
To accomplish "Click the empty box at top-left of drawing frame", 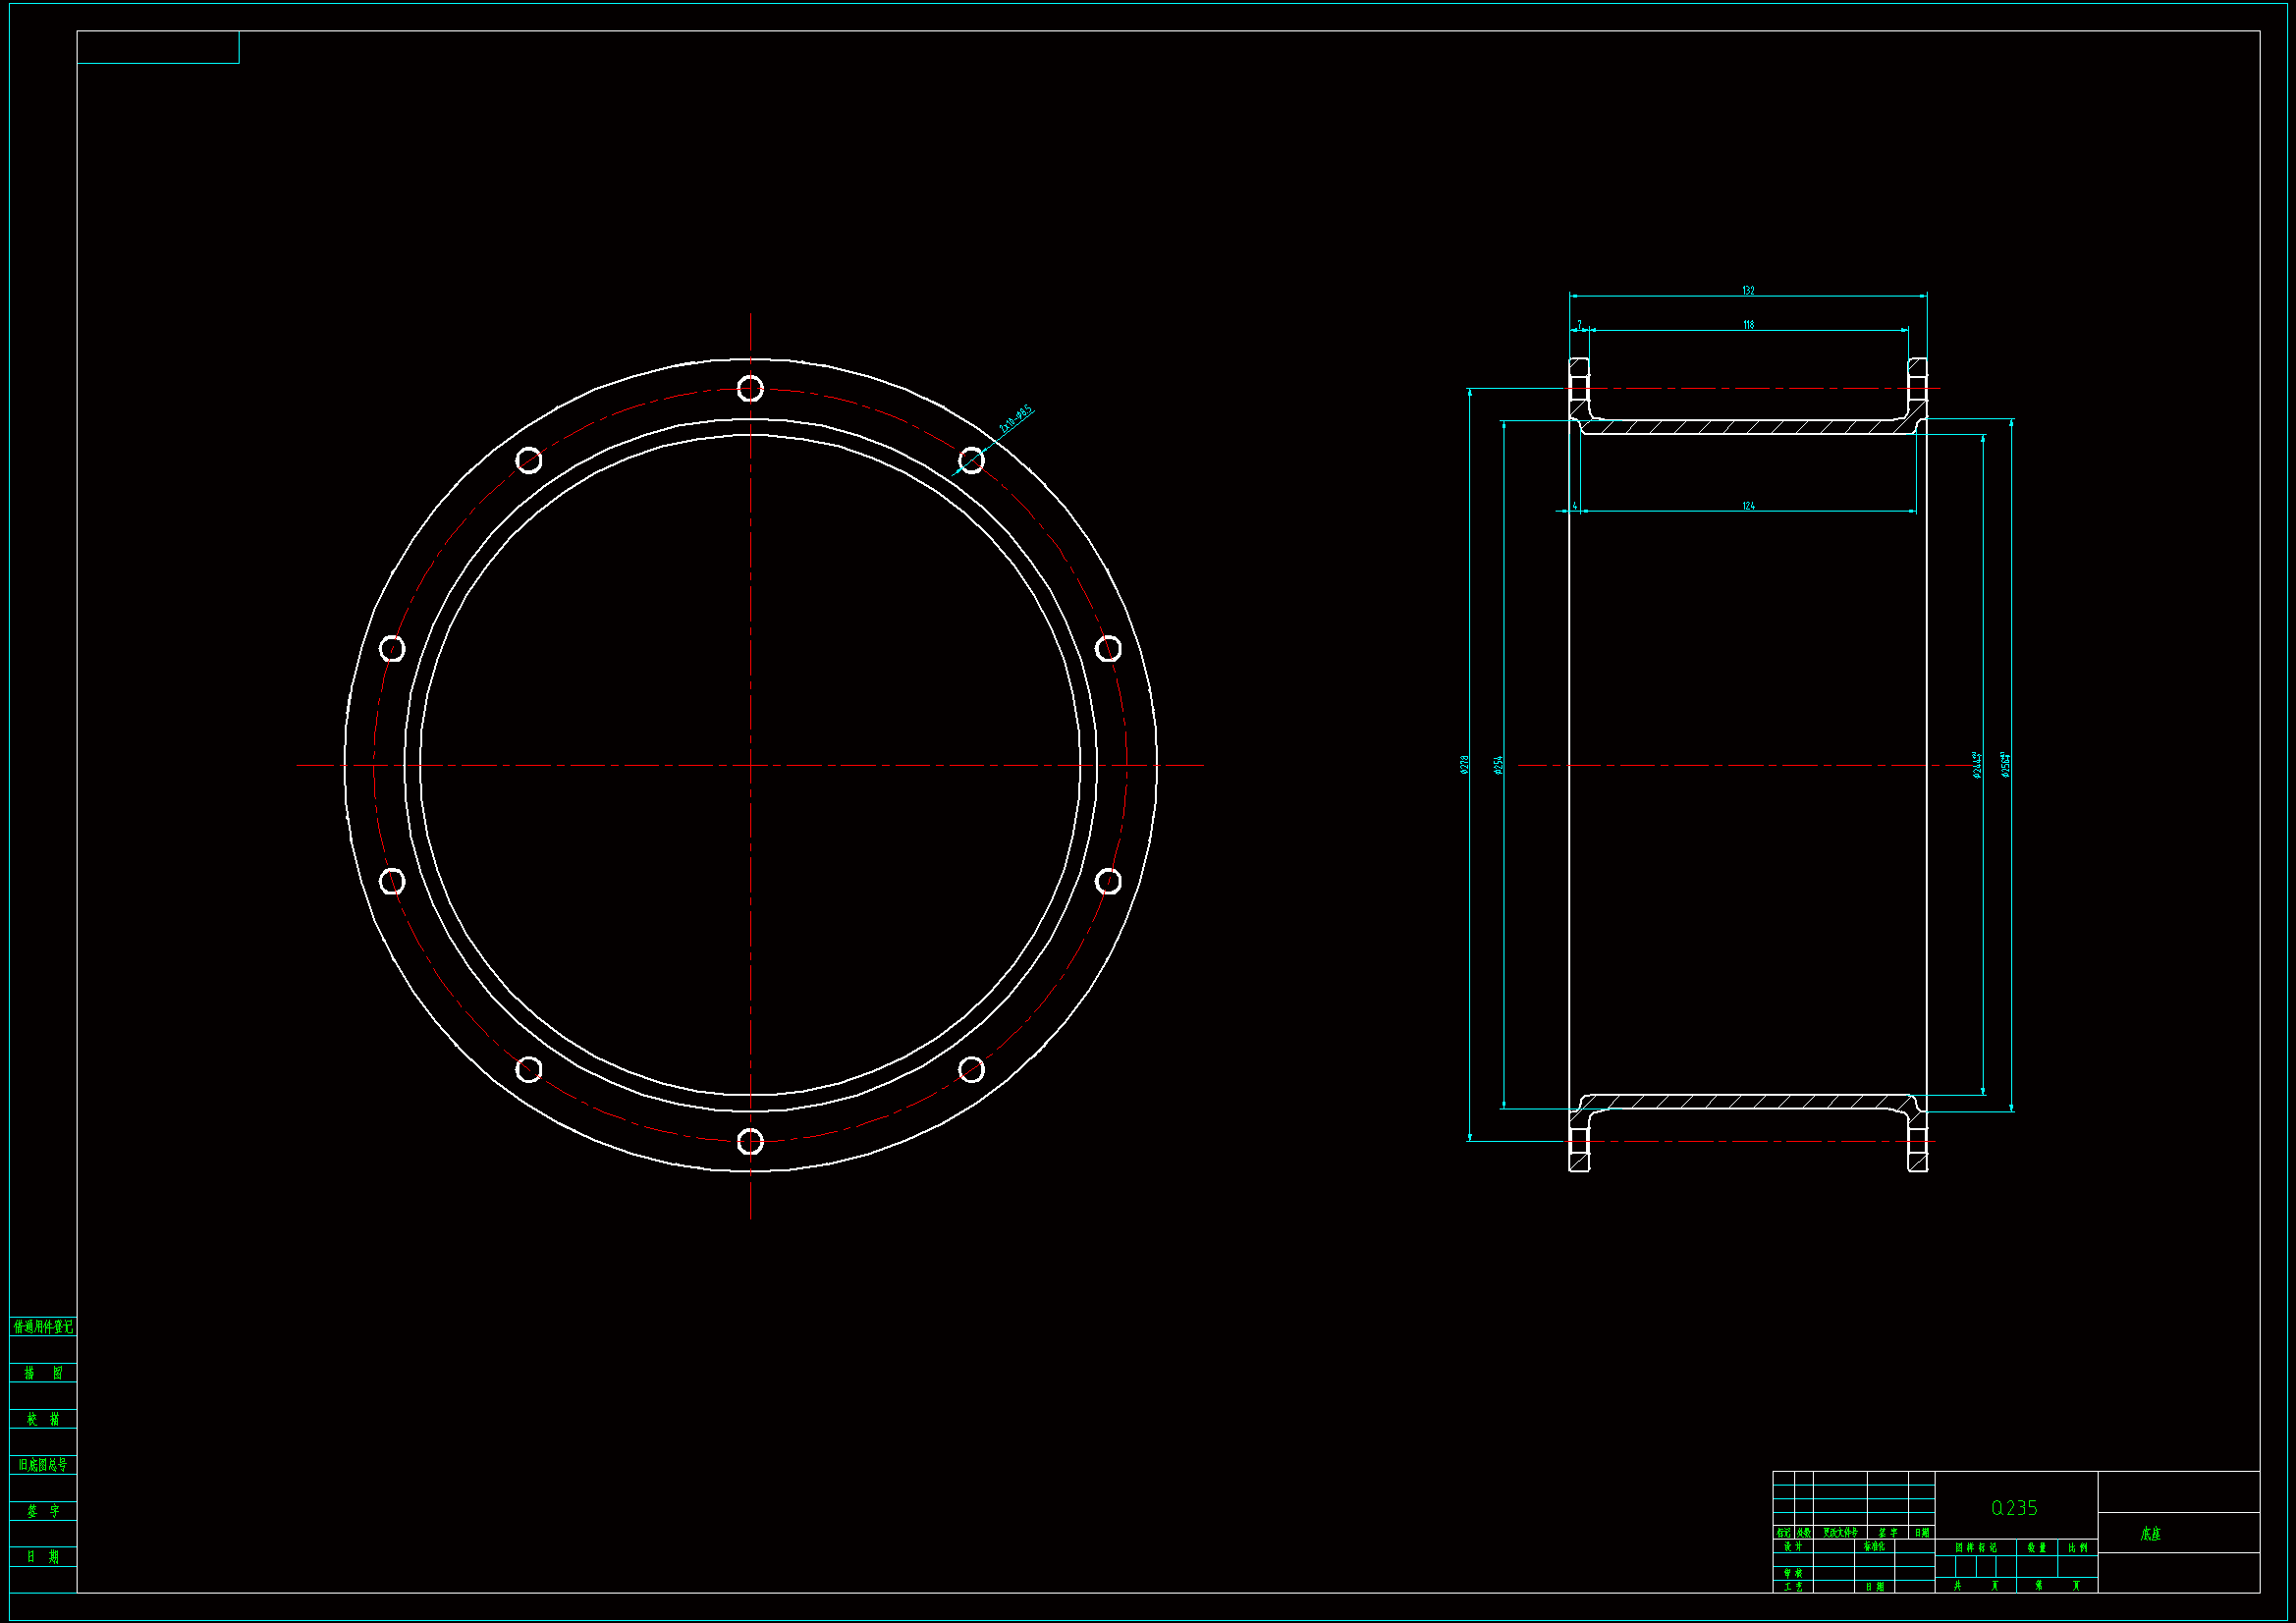I will (x=158, y=47).
